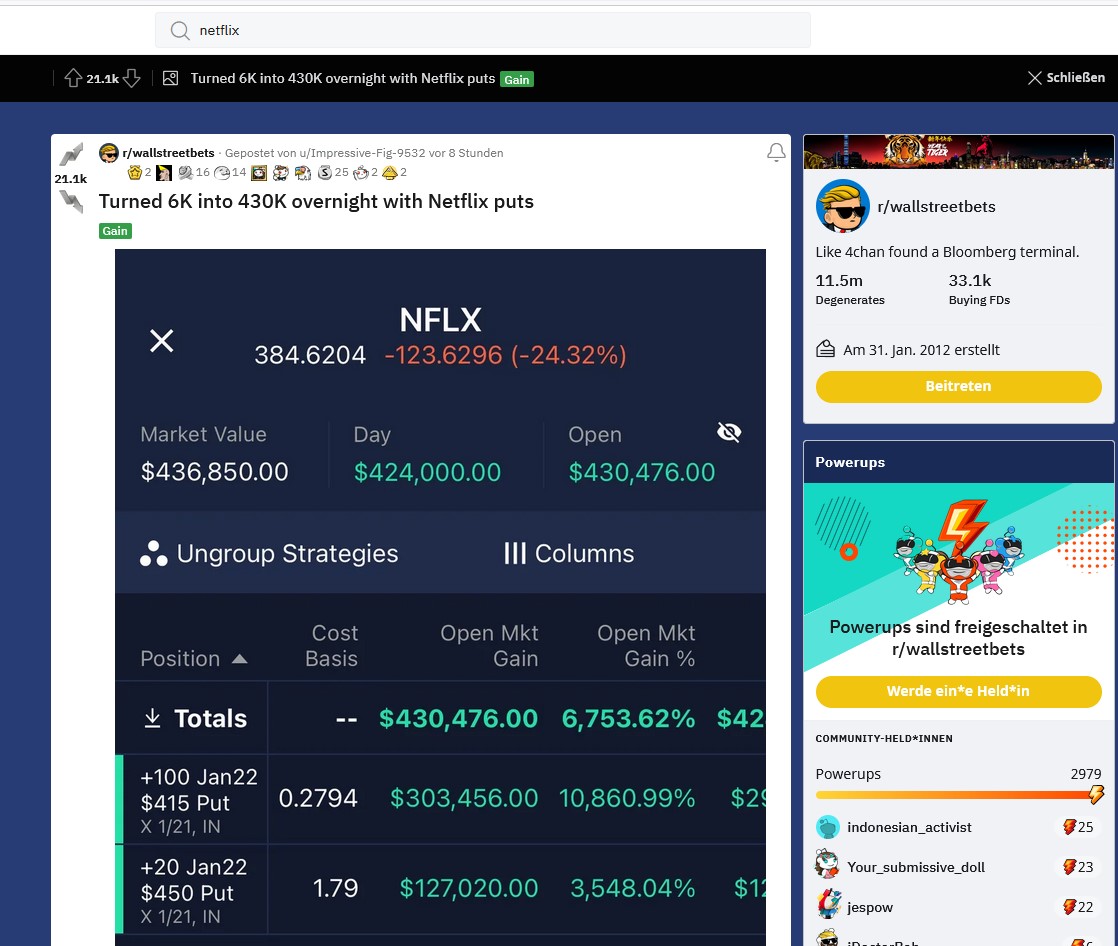Viewport: 1118px width, 946px height.
Task: Select Ungroup Strategies
Action: [269, 553]
